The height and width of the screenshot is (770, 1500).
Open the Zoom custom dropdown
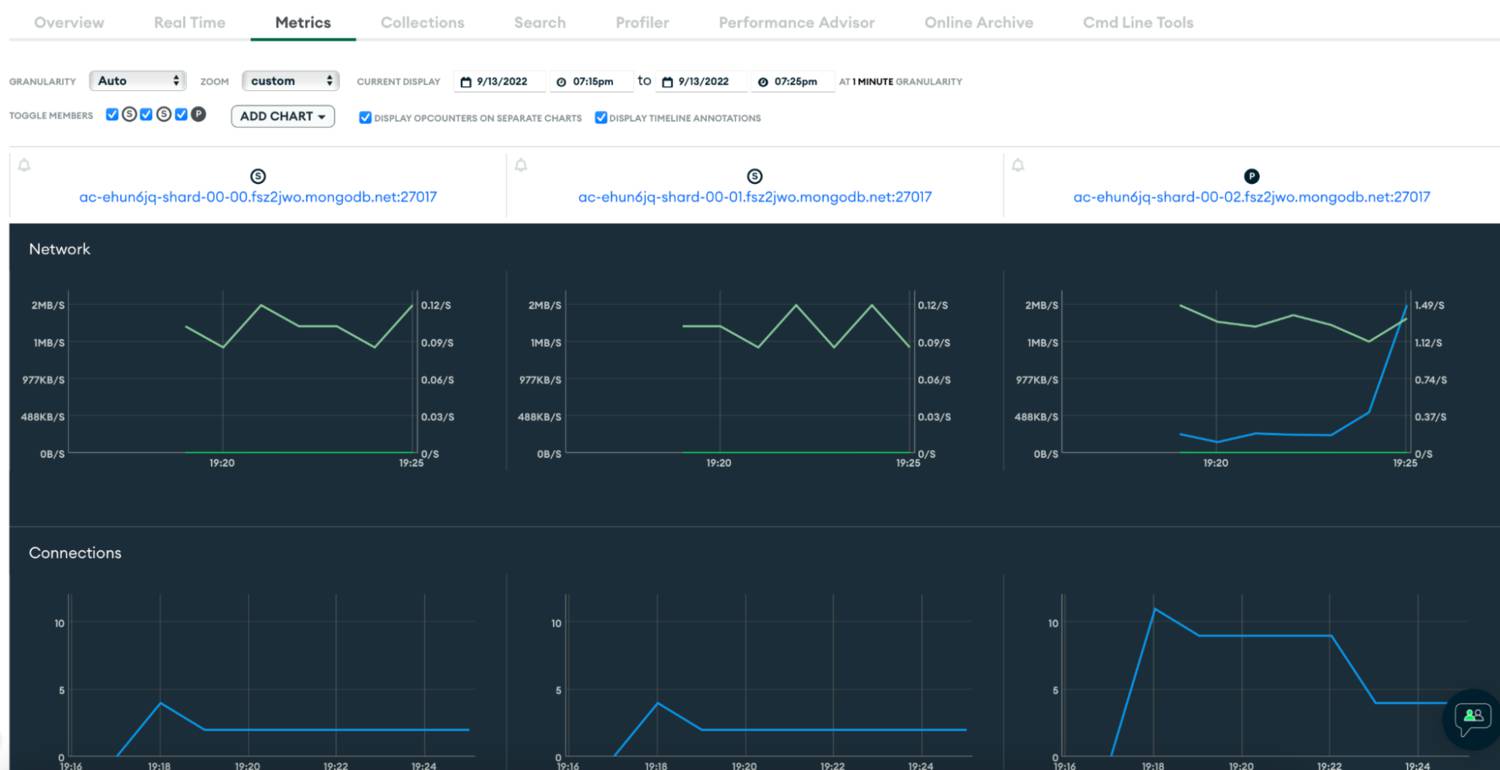click(x=291, y=81)
